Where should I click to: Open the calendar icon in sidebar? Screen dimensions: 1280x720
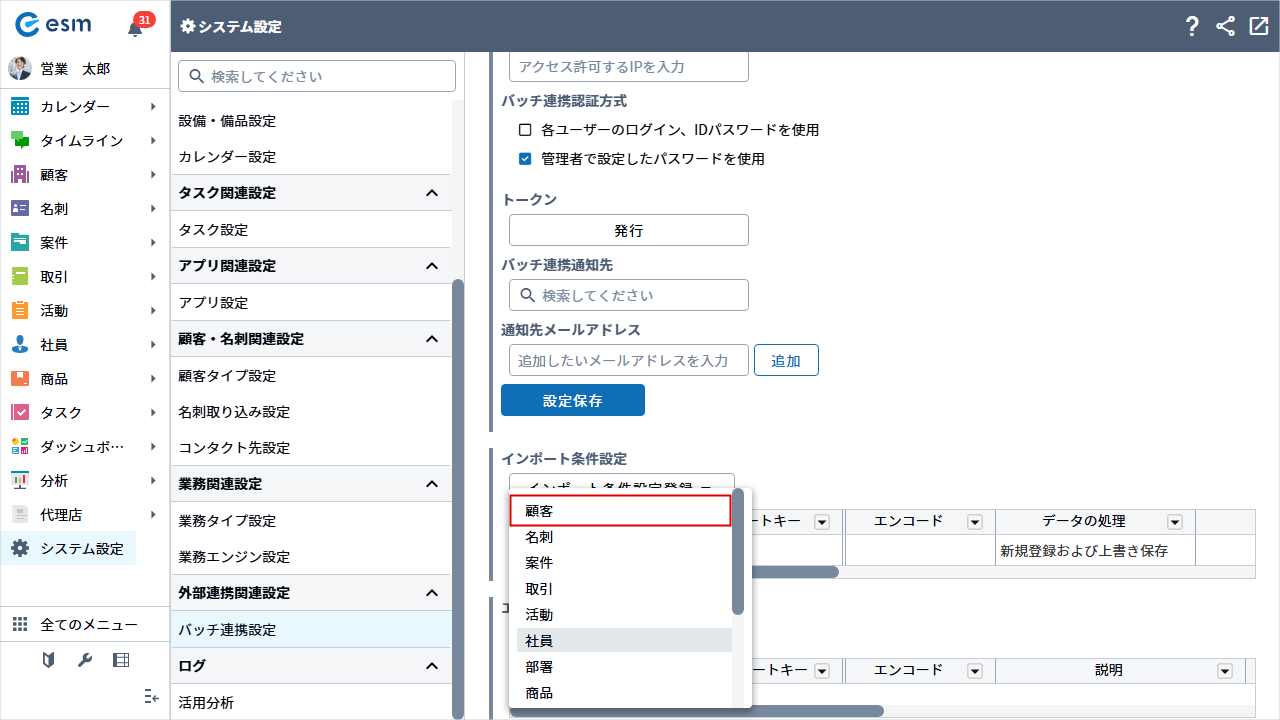(x=20, y=107)
